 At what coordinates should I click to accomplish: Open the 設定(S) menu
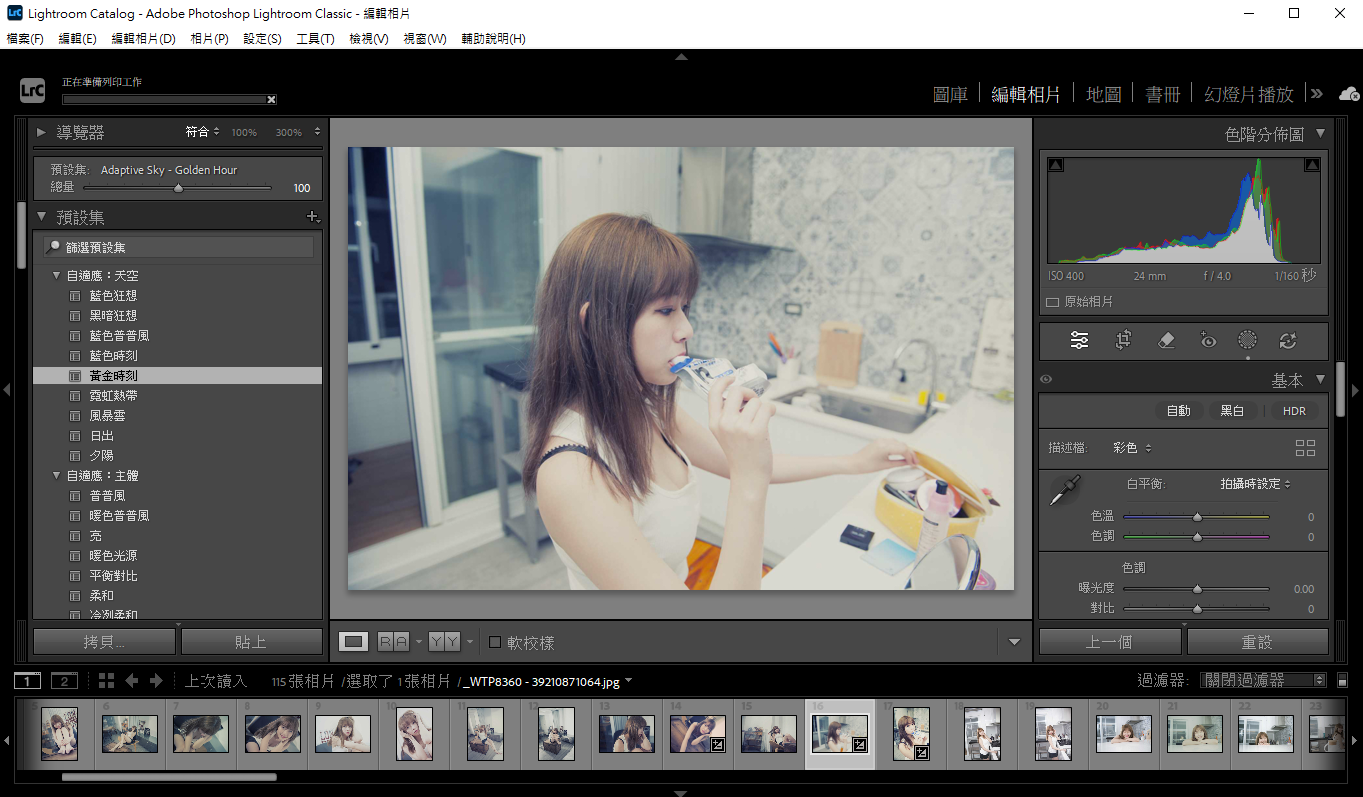pos(262,39)
